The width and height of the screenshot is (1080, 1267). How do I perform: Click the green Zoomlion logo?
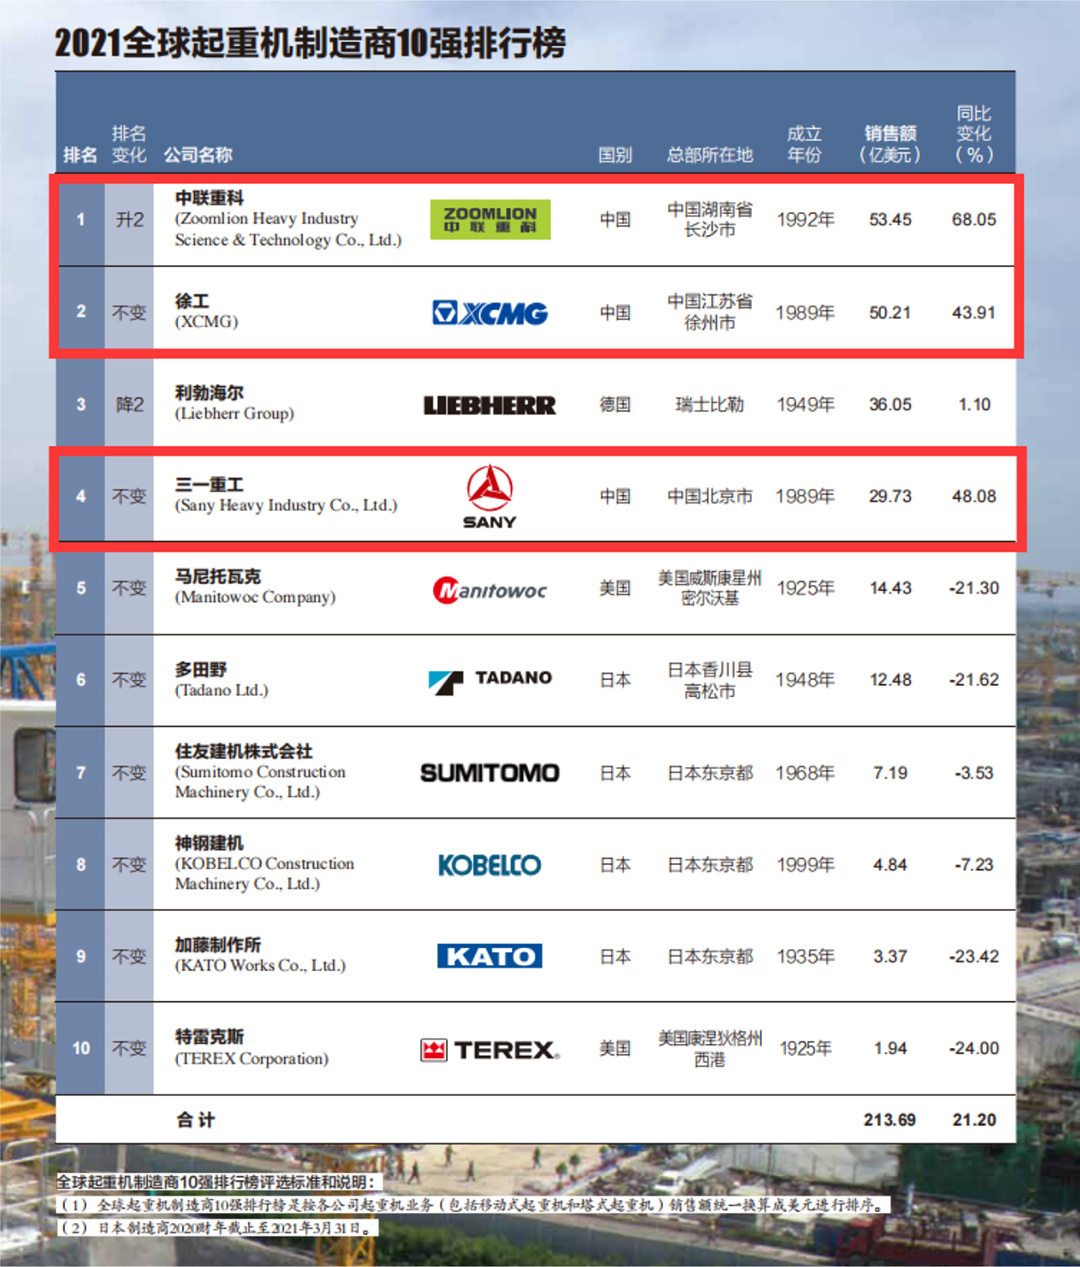coord(490,219)
